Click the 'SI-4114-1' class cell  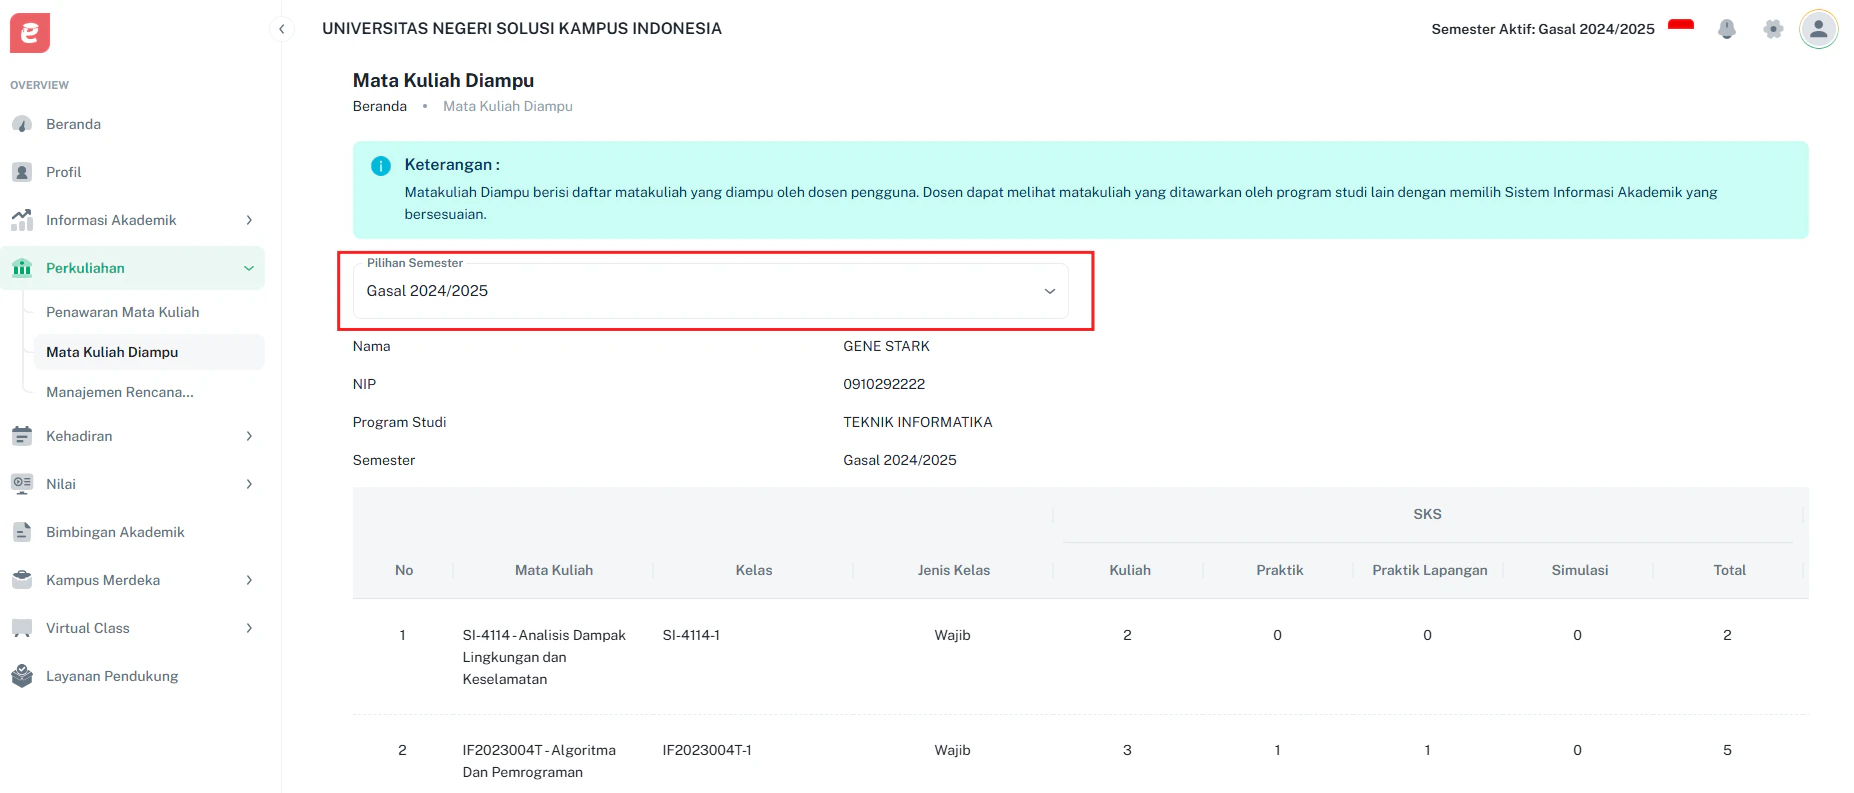pos(691,635)
